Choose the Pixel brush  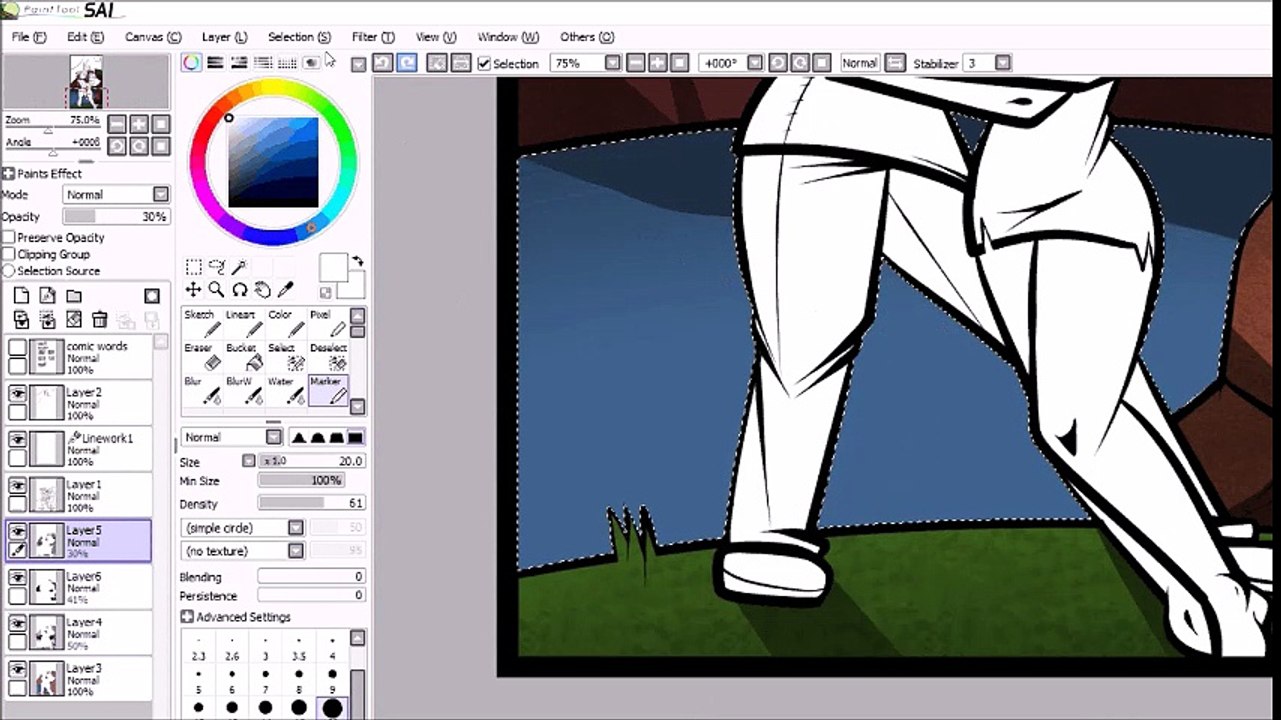(326, 323)
